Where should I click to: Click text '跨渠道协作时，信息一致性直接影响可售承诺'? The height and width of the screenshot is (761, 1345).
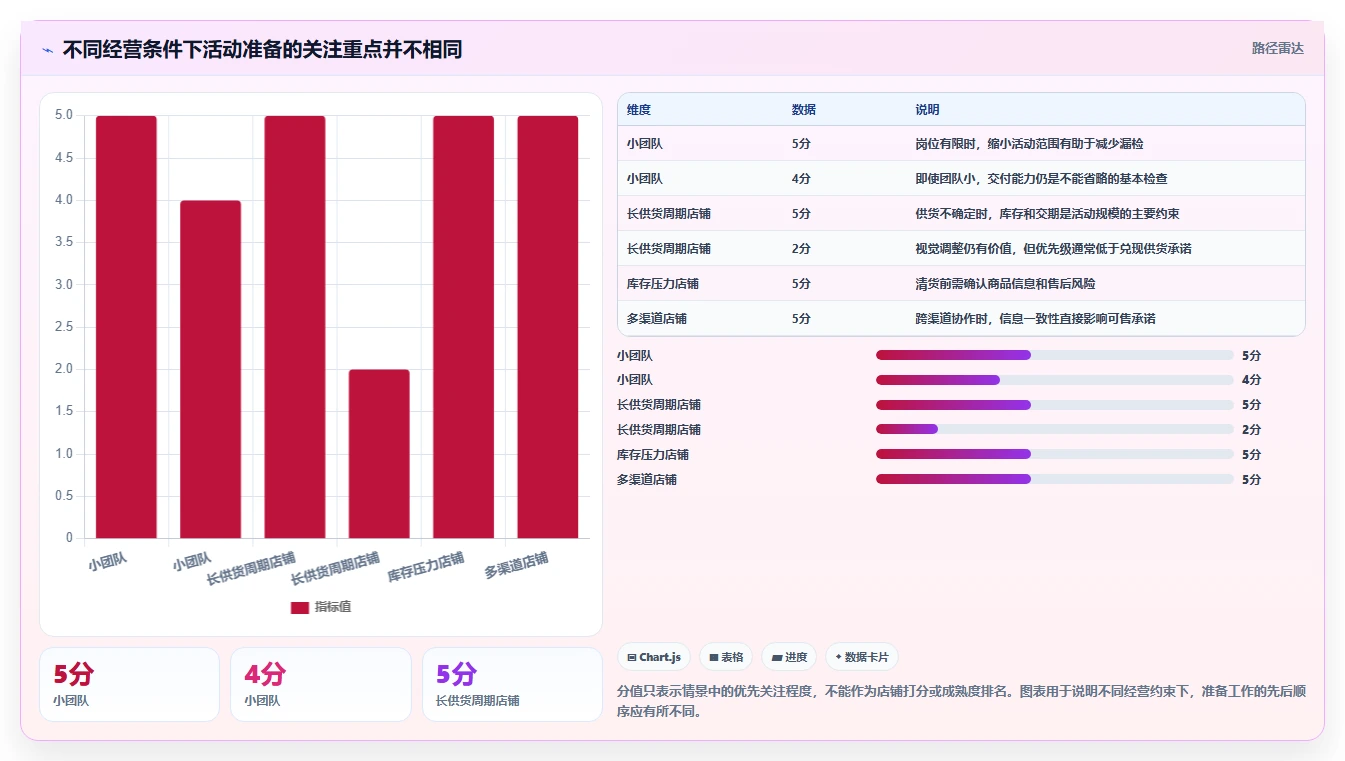pos(1035,319)
